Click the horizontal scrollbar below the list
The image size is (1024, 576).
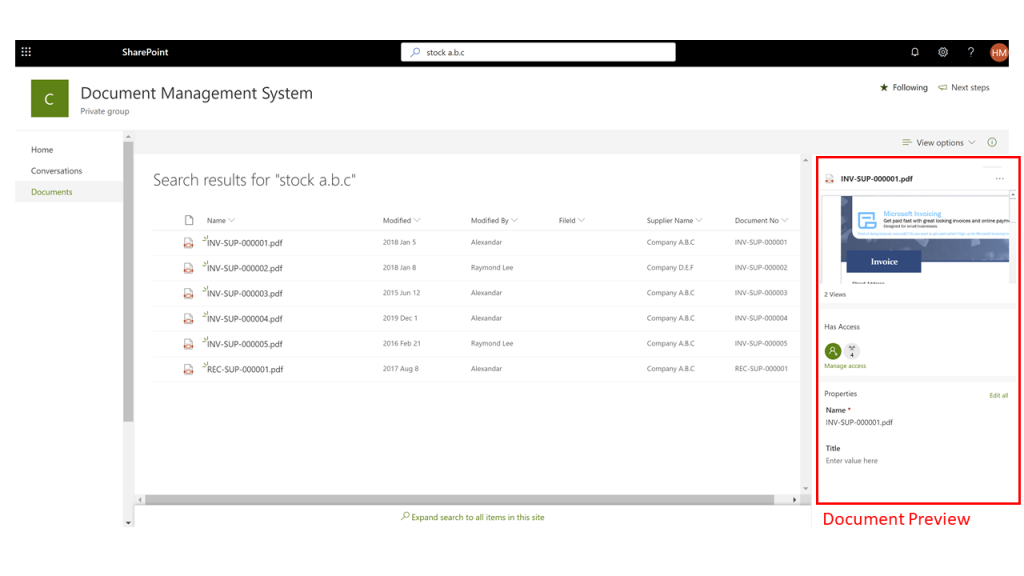(460, 499)
